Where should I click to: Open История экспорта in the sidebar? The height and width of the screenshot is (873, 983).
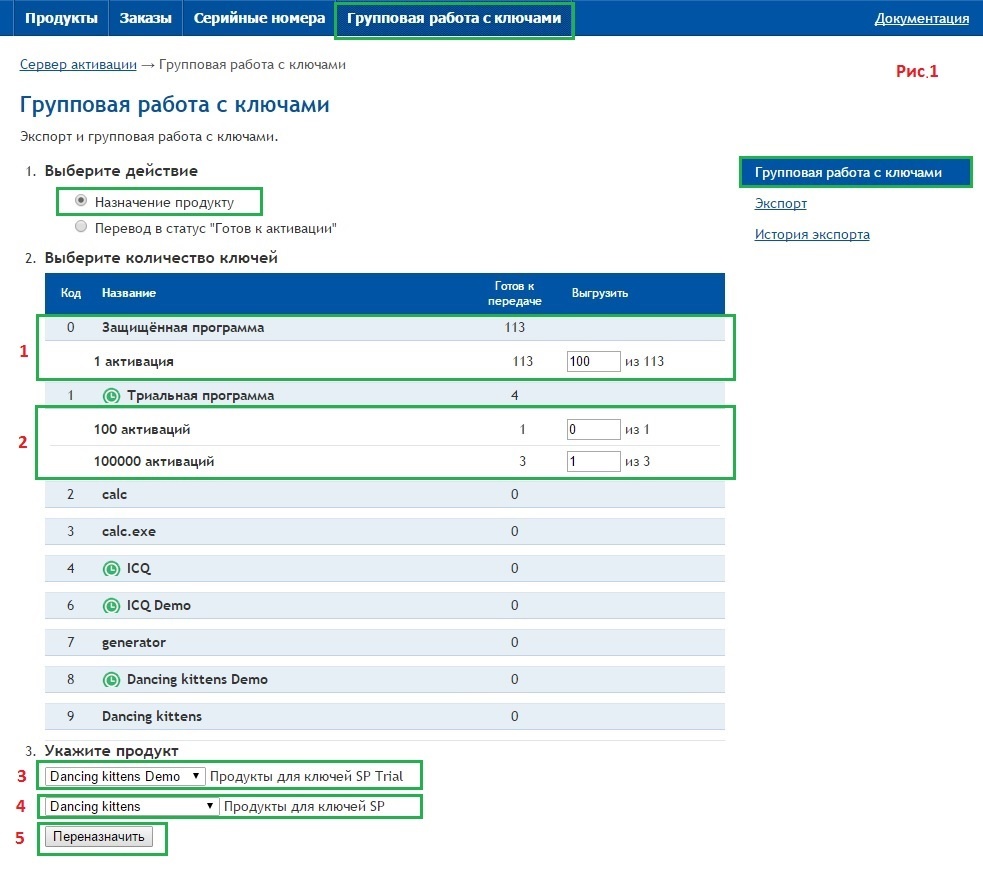[x=811, y=234]
